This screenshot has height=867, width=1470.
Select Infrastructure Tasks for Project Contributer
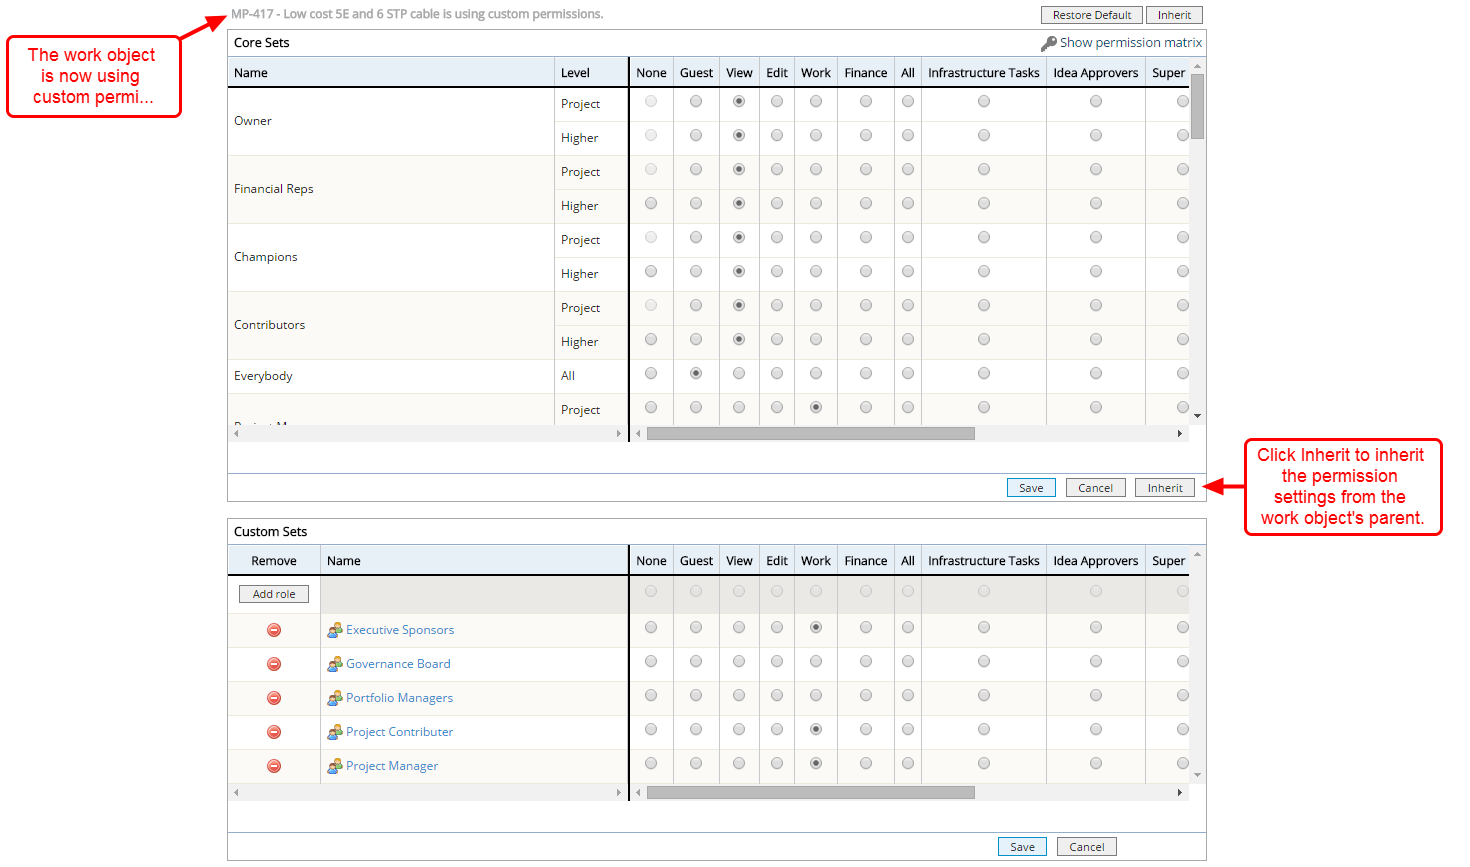tap(984, 729)
